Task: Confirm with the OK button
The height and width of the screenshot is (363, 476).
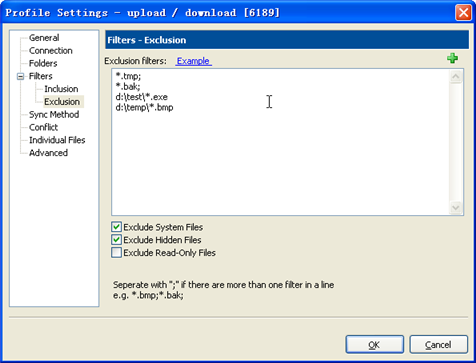Action: [375, 344]
